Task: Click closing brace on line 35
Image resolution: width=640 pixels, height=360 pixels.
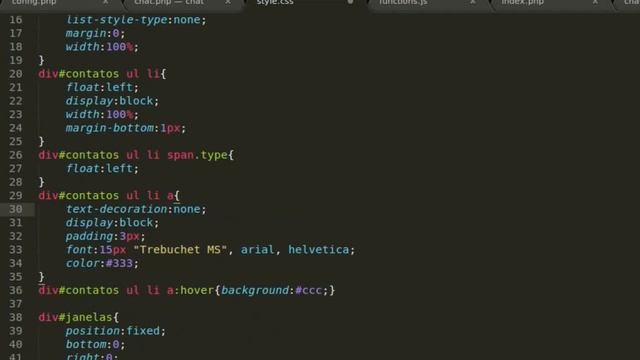Action: 41,277
